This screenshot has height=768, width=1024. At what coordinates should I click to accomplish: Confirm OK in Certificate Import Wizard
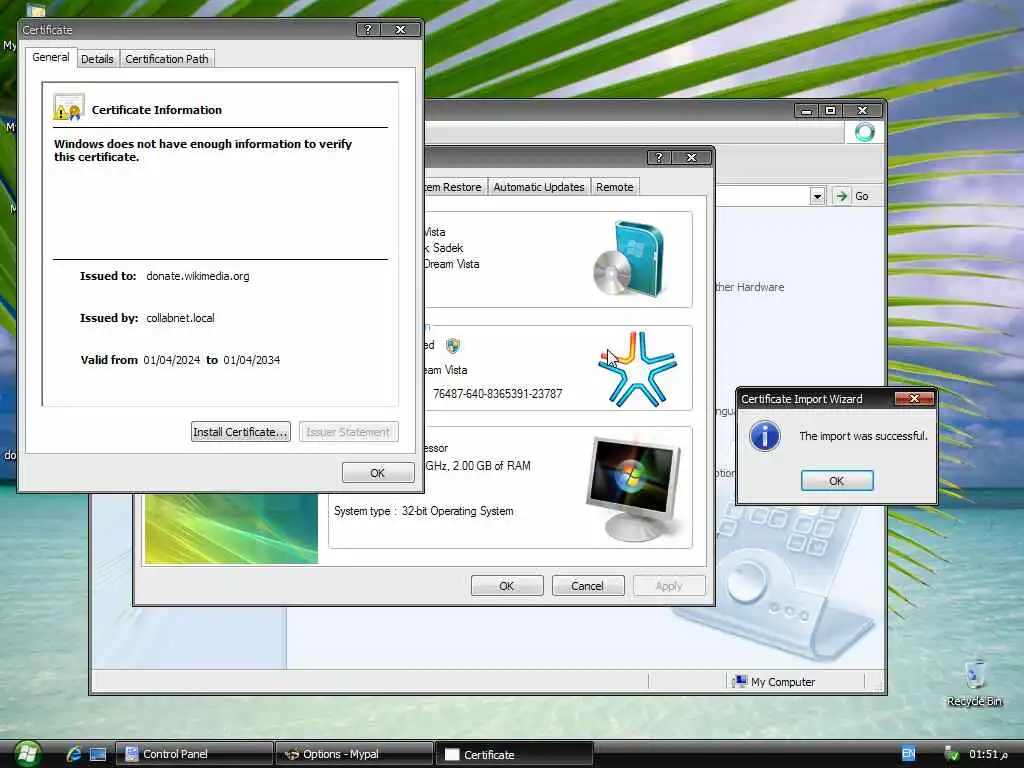pos(837,481)
